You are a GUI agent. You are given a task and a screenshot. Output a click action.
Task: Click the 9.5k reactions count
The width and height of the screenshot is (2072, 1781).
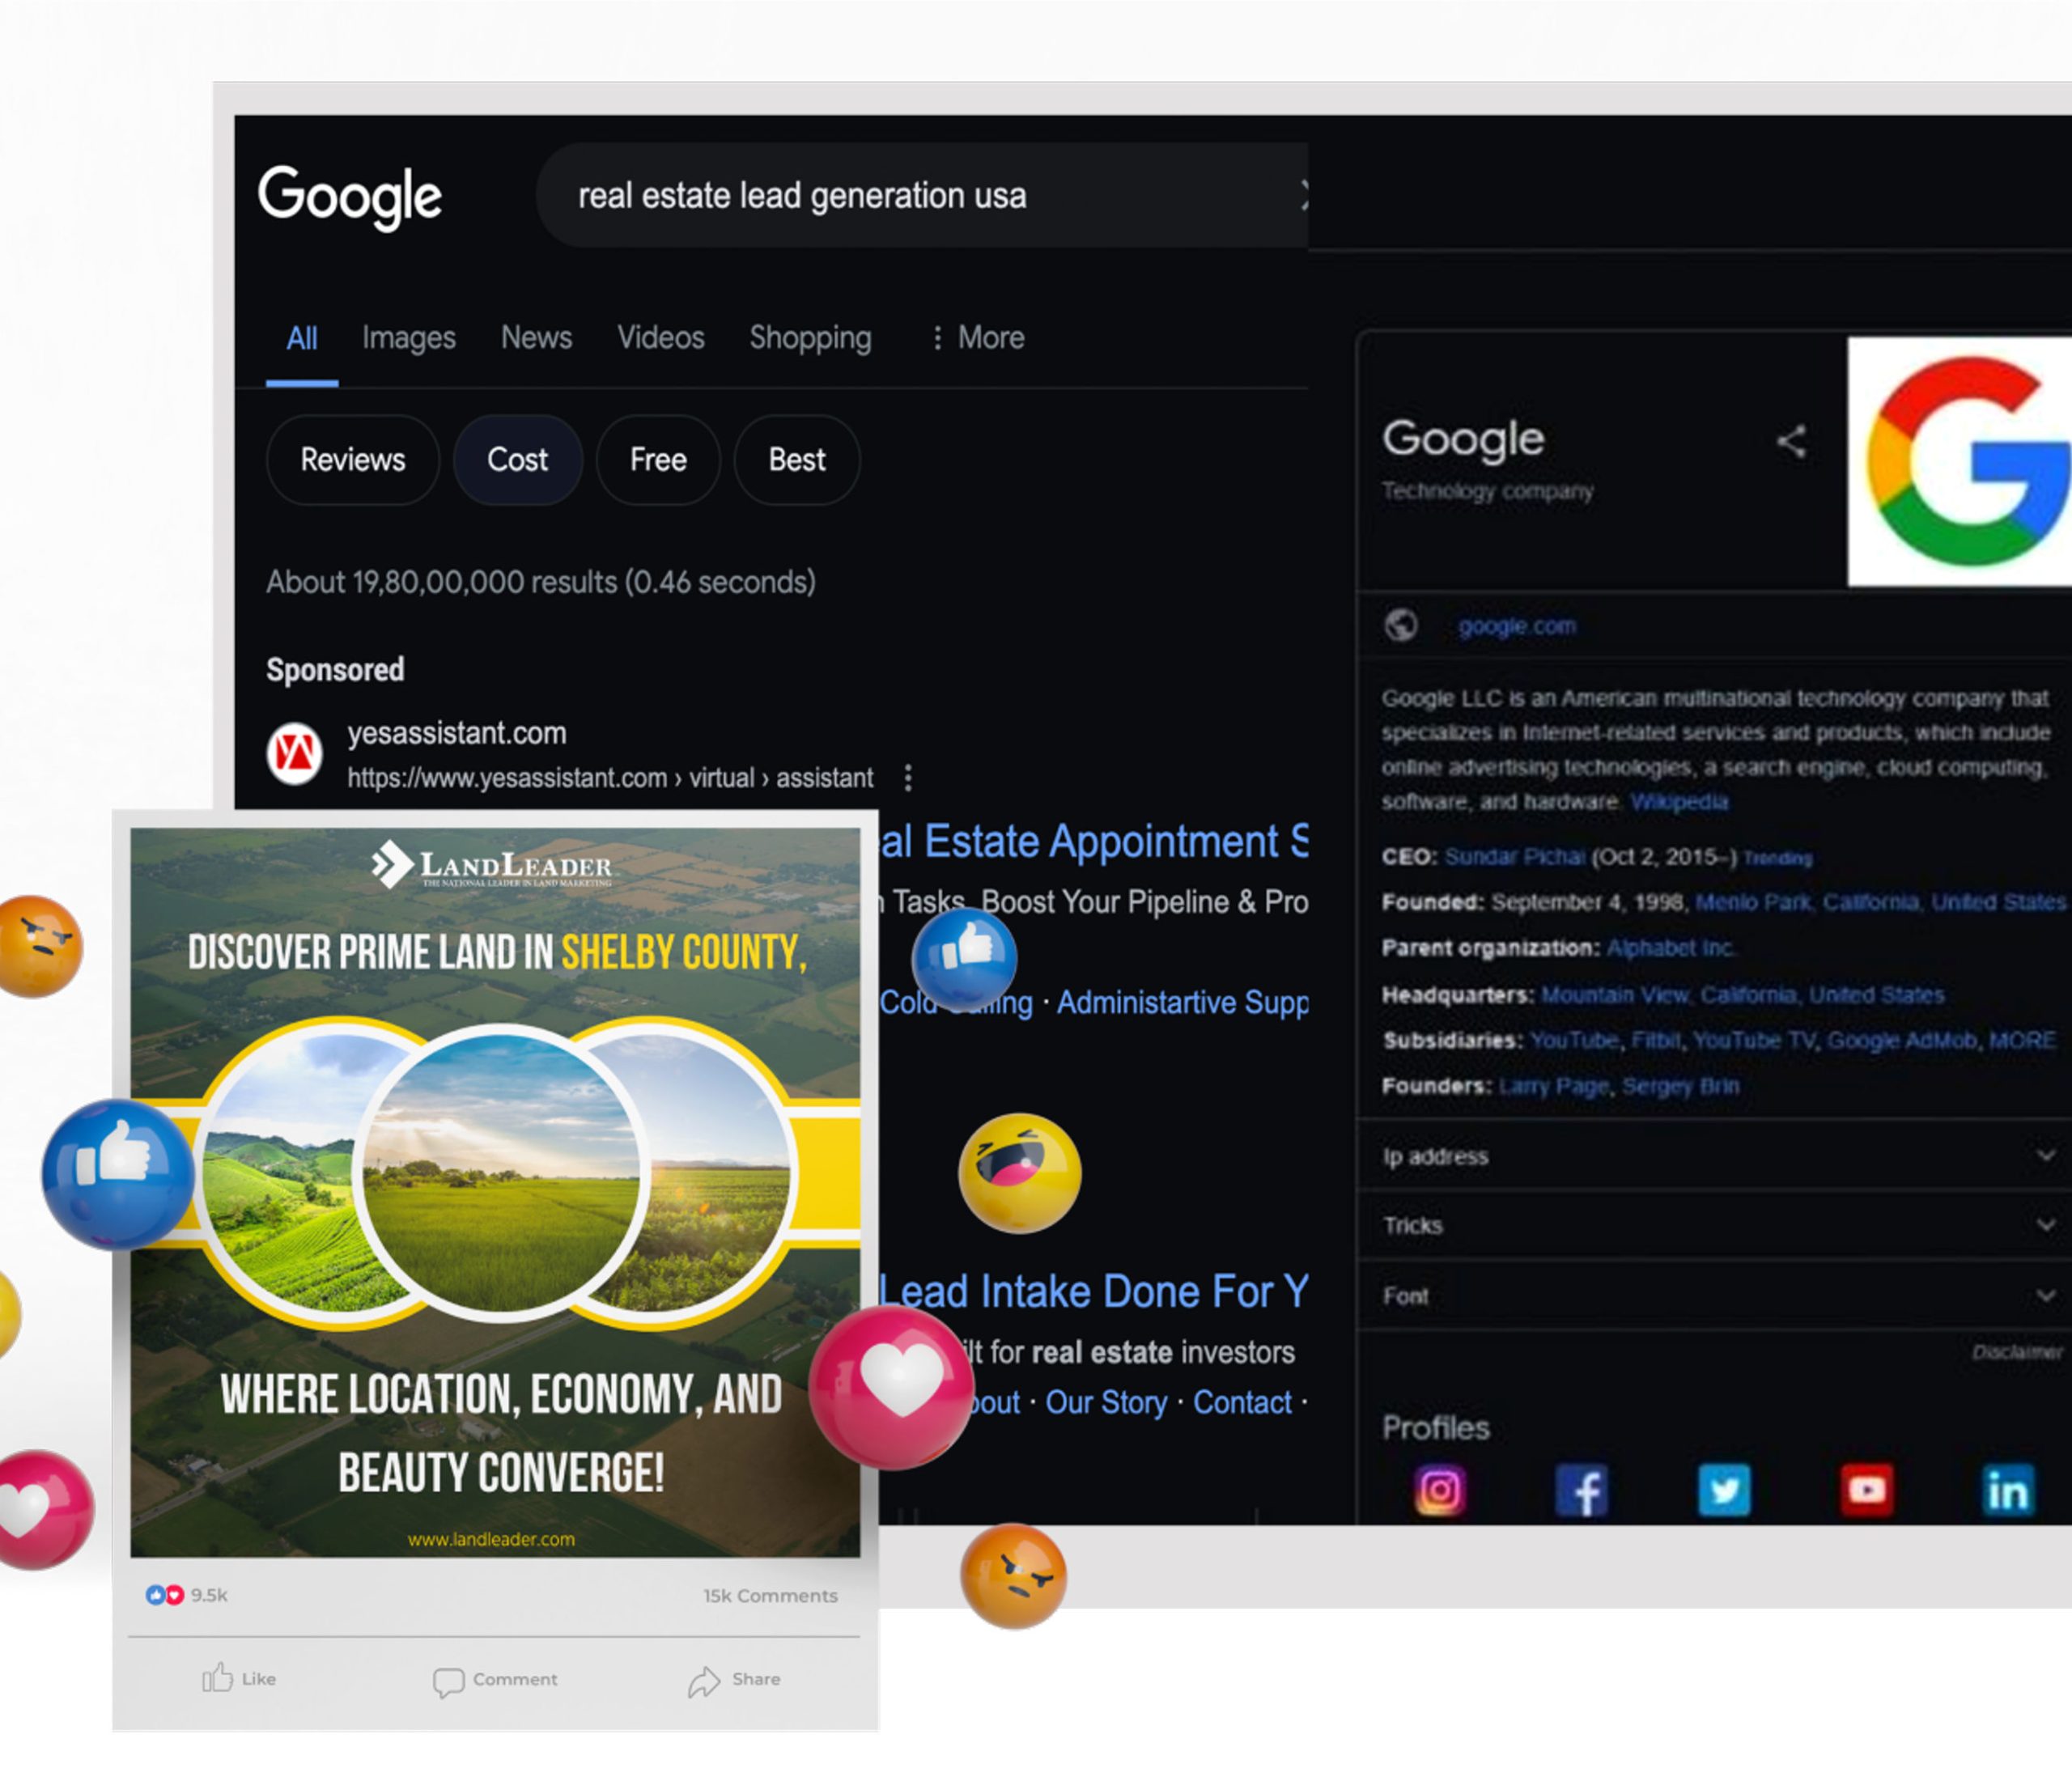point(209,1595)
